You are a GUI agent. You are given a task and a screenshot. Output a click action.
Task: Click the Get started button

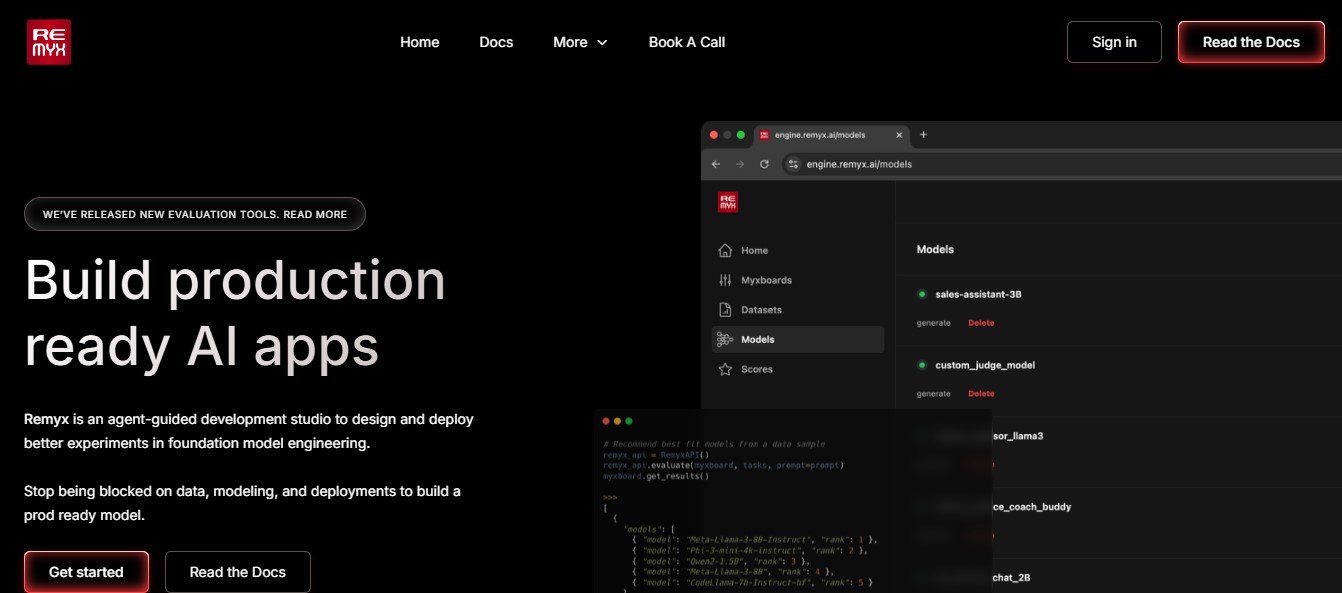86,572
